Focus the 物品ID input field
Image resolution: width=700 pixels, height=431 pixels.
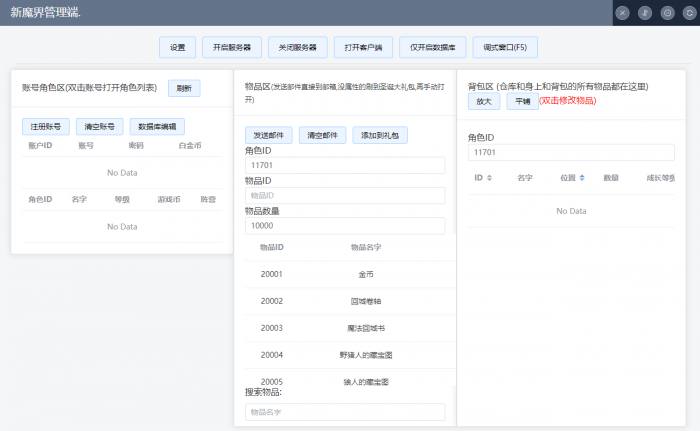pos(345,196)
